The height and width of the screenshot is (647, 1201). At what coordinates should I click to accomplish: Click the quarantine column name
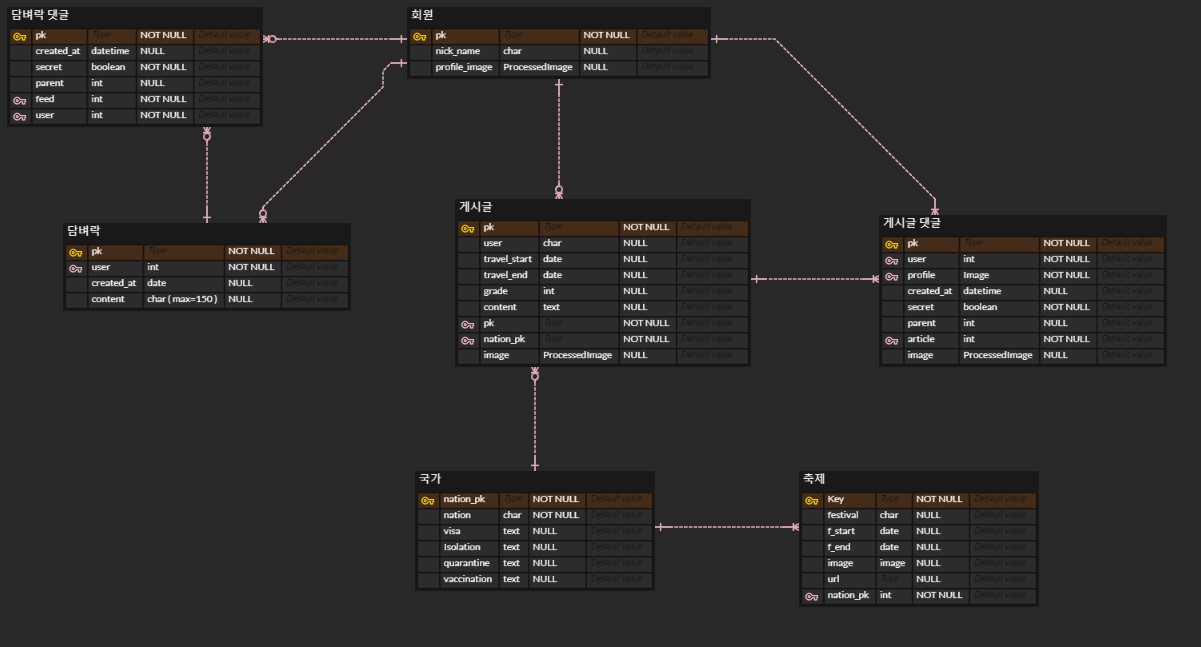coord(467,563)
